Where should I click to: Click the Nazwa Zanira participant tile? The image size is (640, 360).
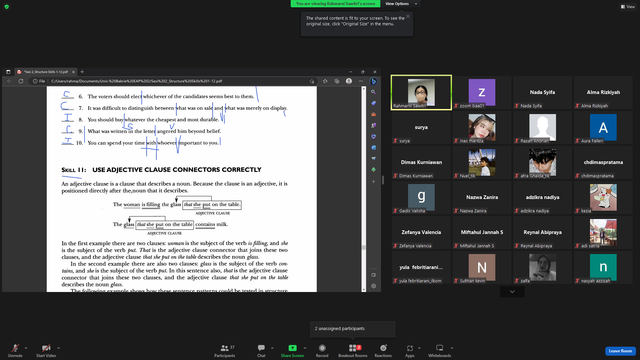pos(482,198)
